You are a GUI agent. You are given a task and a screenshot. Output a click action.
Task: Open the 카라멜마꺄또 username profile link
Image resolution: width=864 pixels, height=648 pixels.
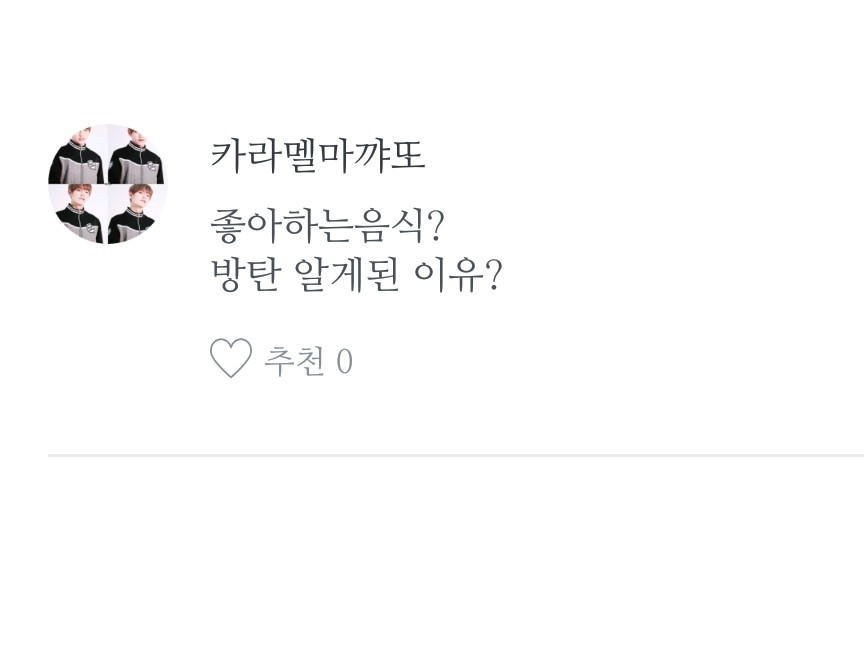[318, 156]
